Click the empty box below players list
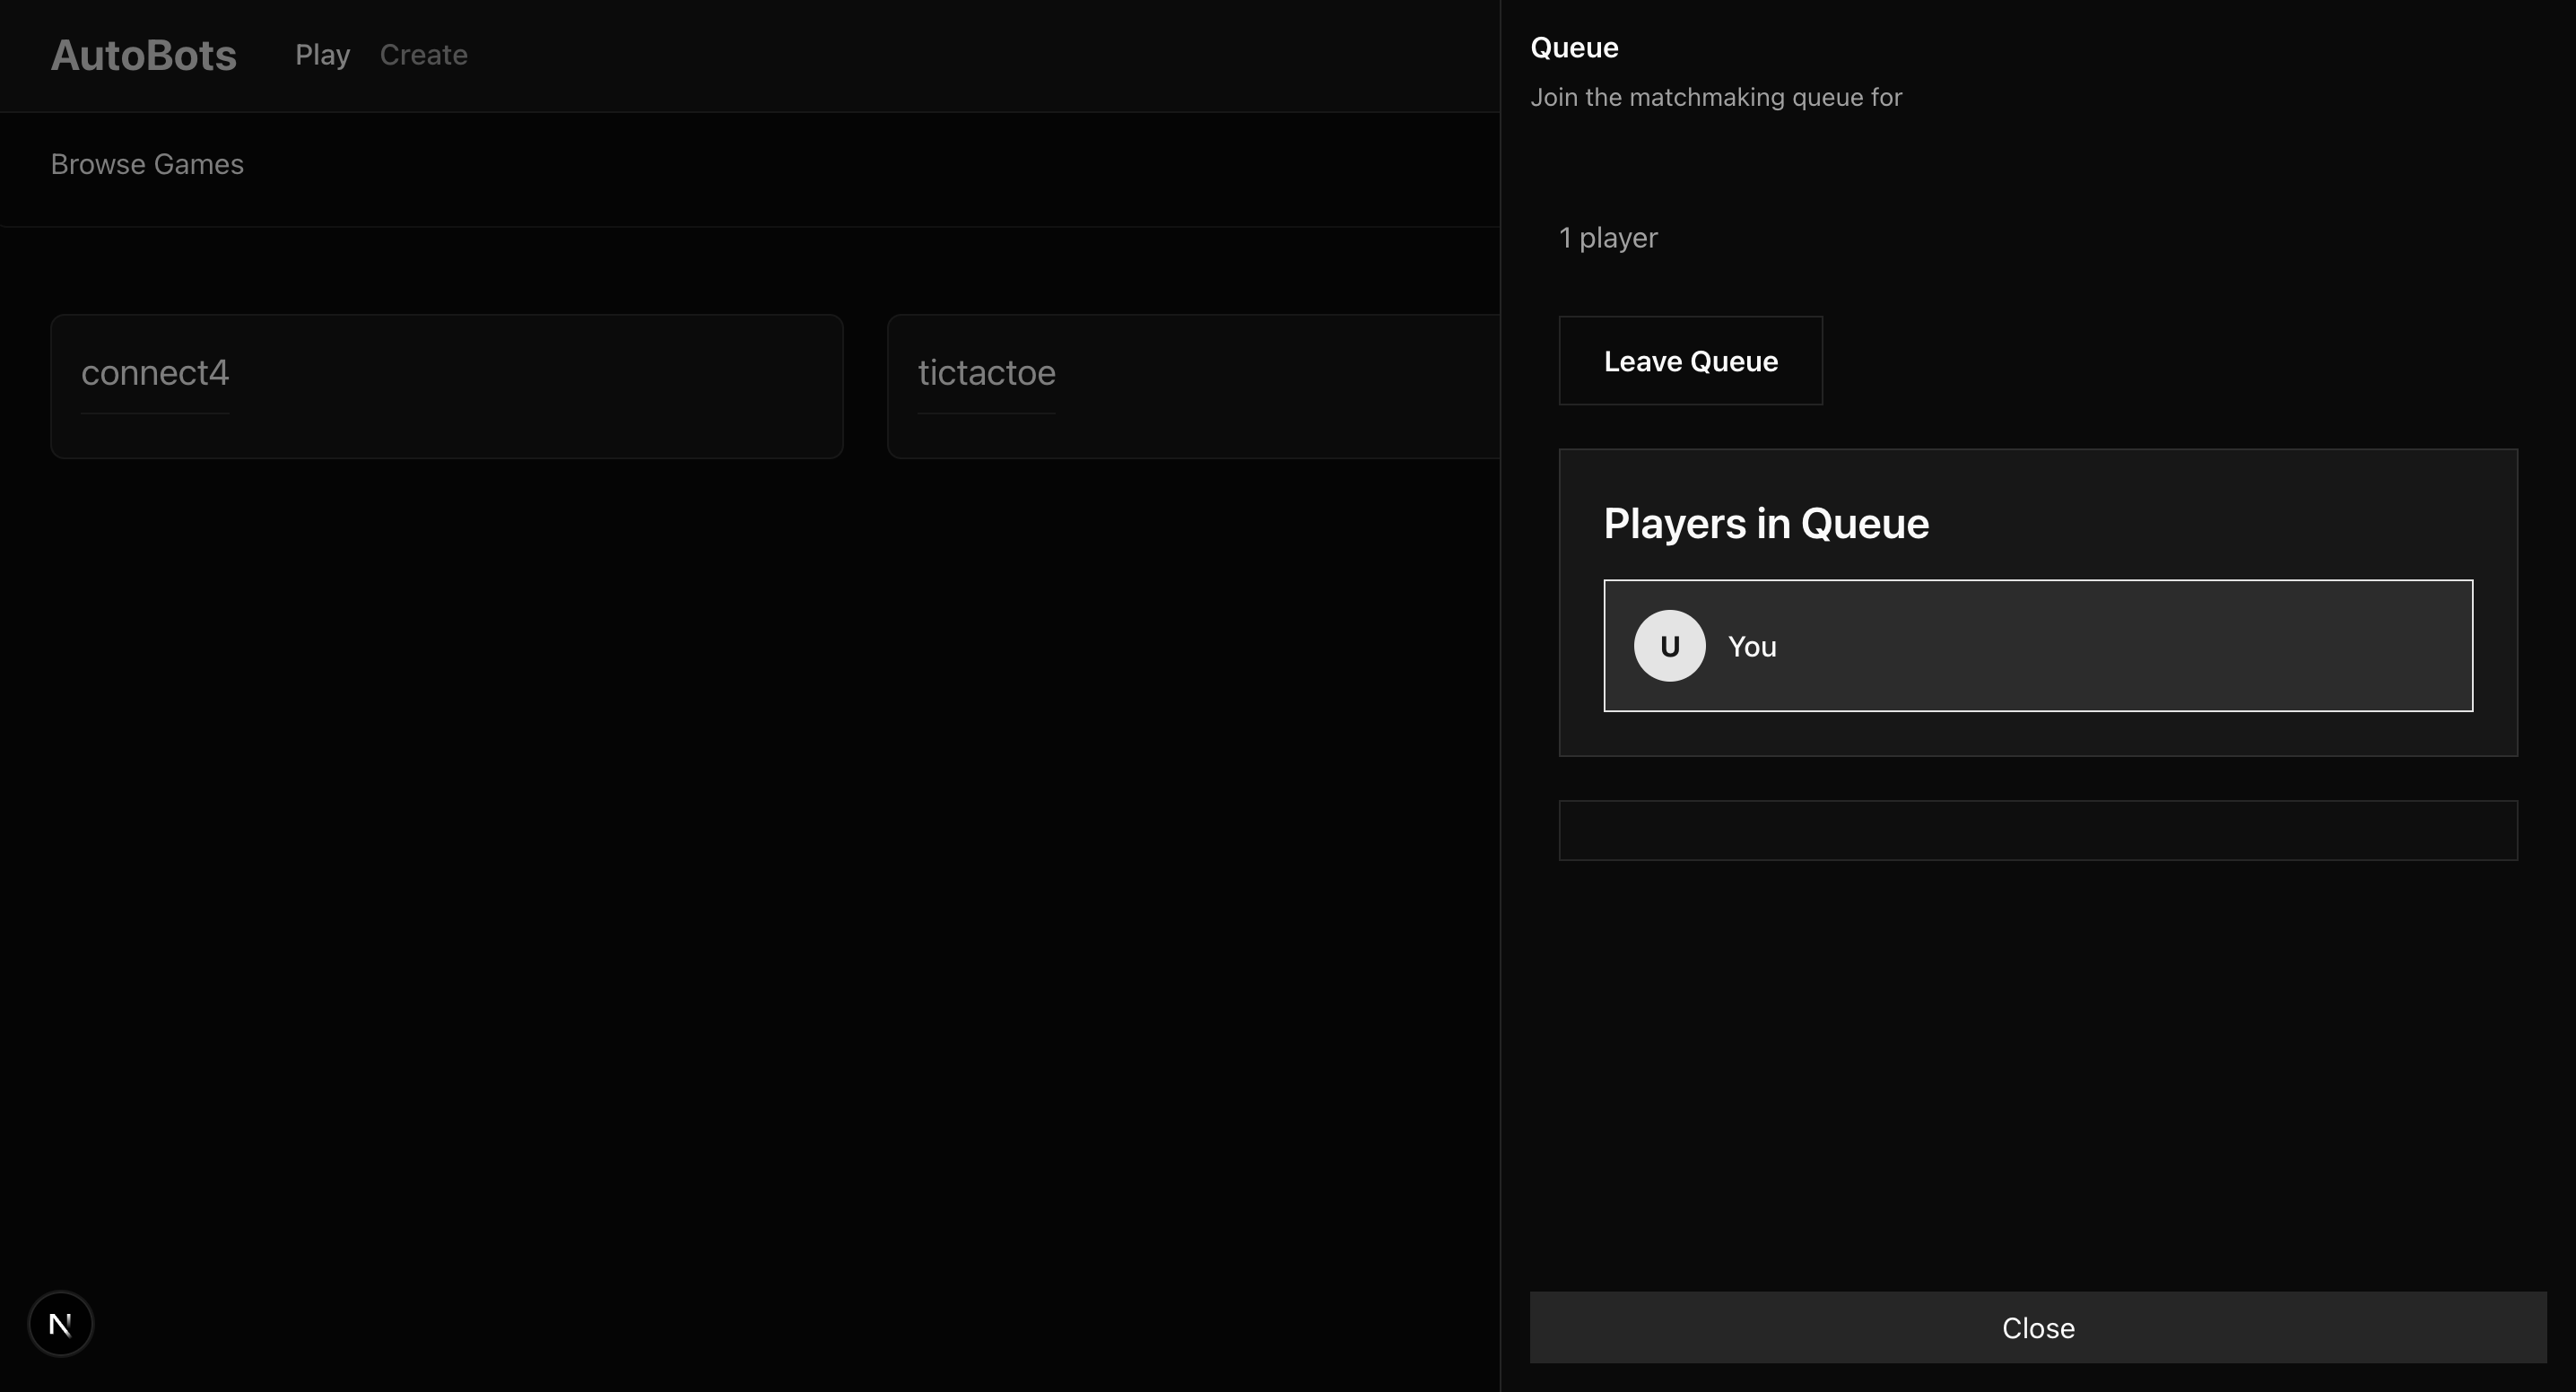 click(2037, 830)
